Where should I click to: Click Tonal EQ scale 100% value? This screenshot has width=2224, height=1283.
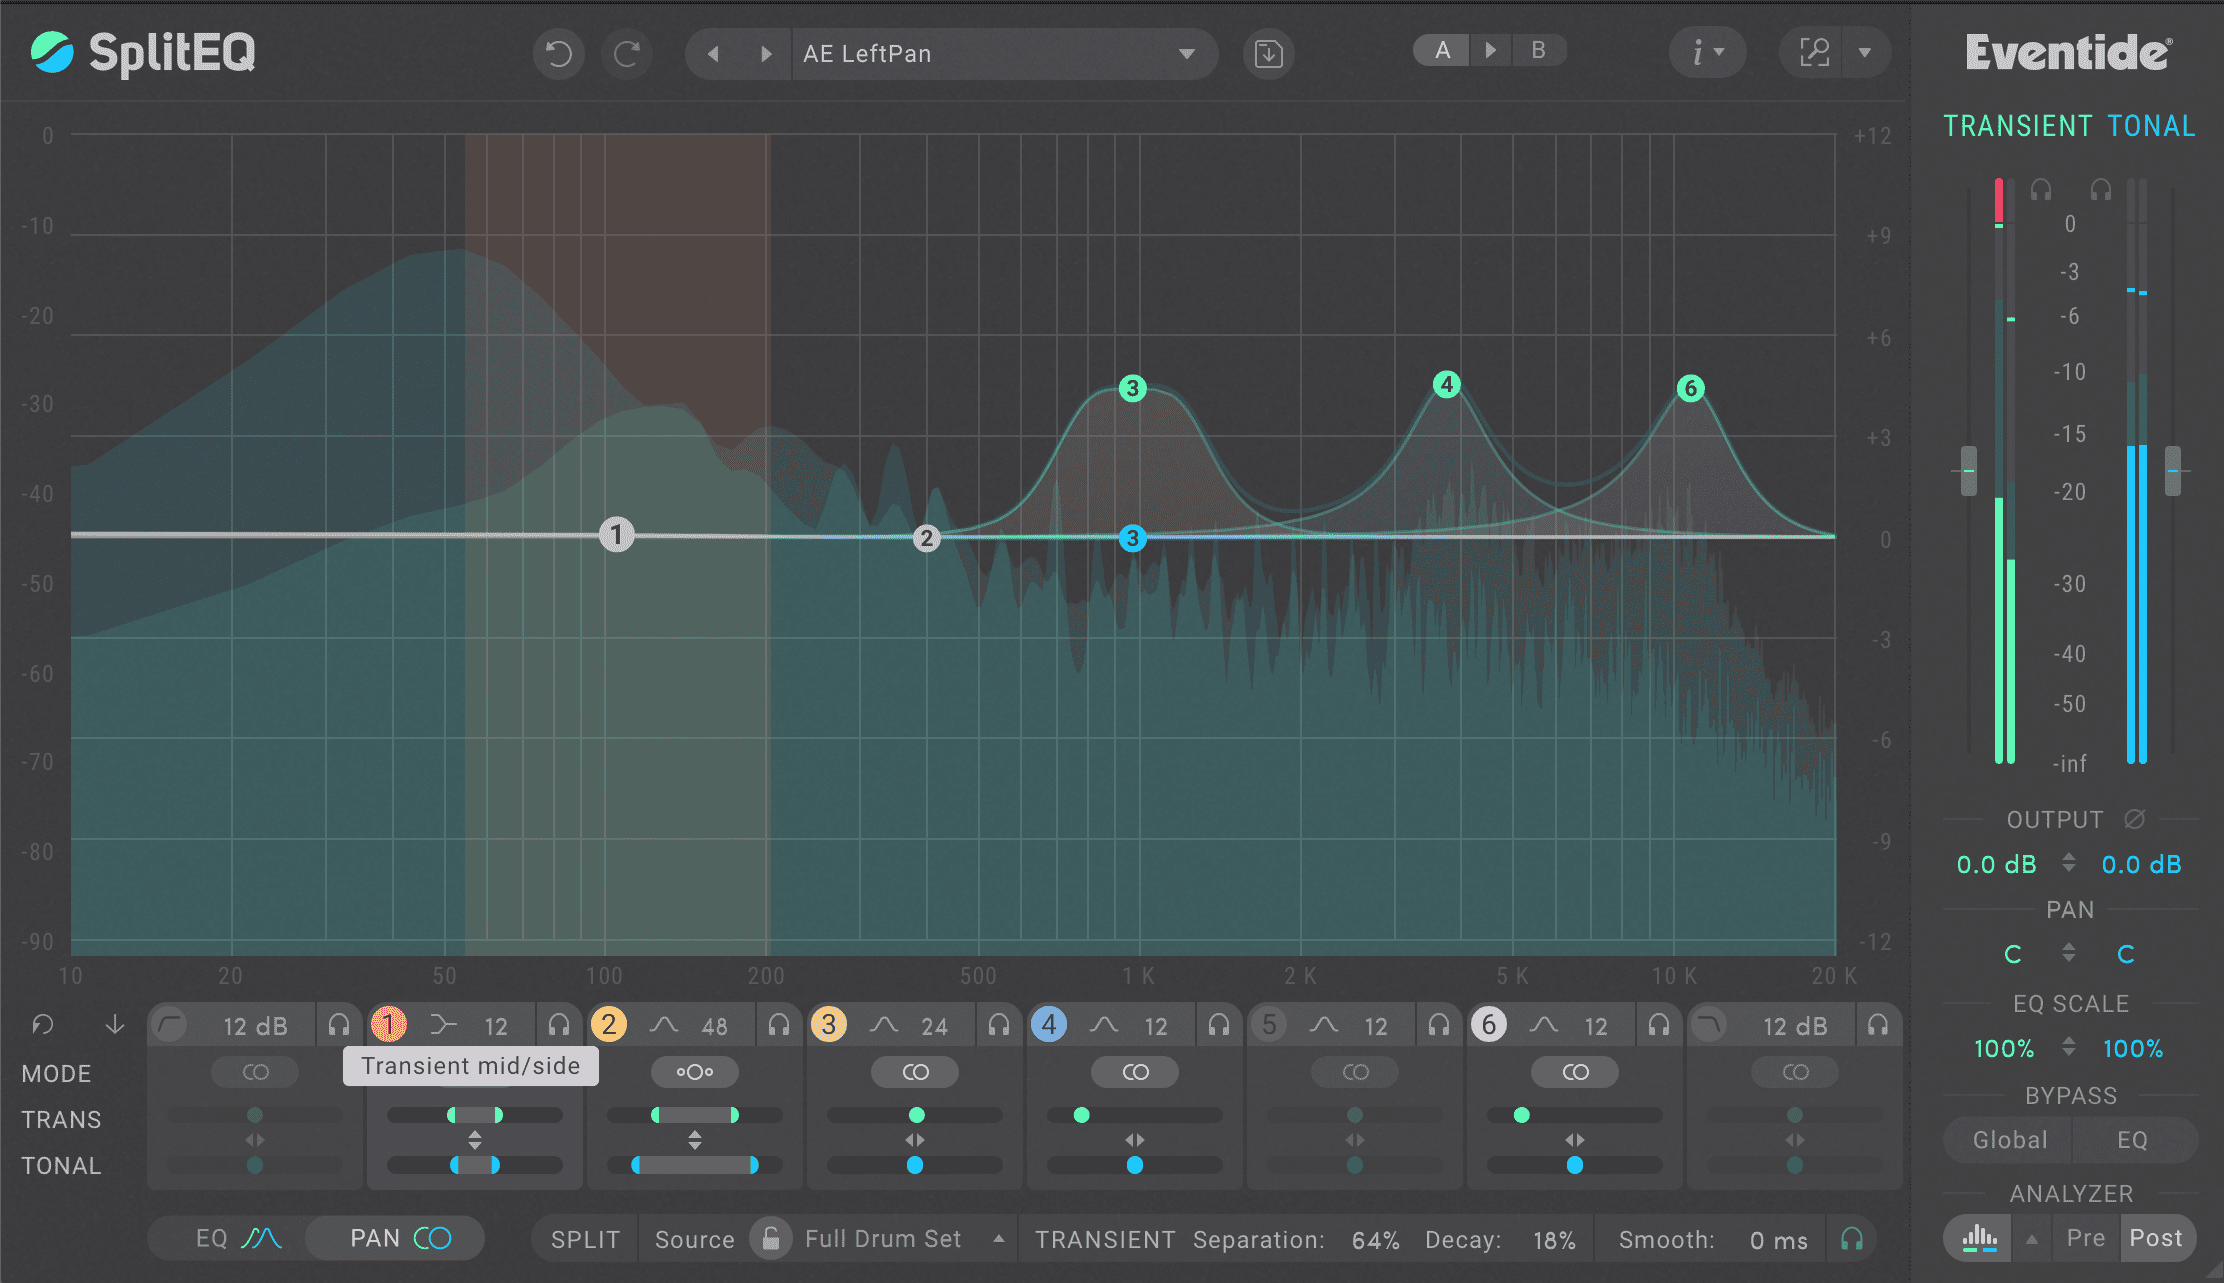(2133, 1048)
